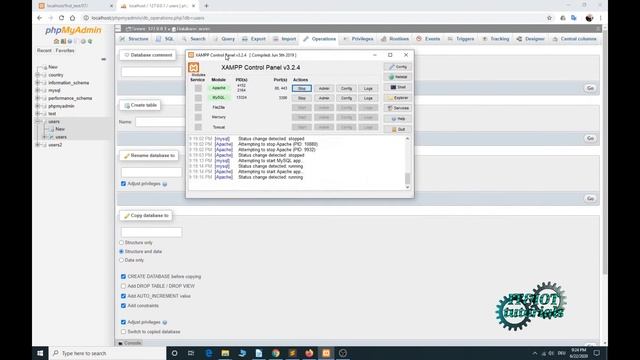
Task: Open XAMPP Config button with wrench icon
Action: [x=398, y=67]
